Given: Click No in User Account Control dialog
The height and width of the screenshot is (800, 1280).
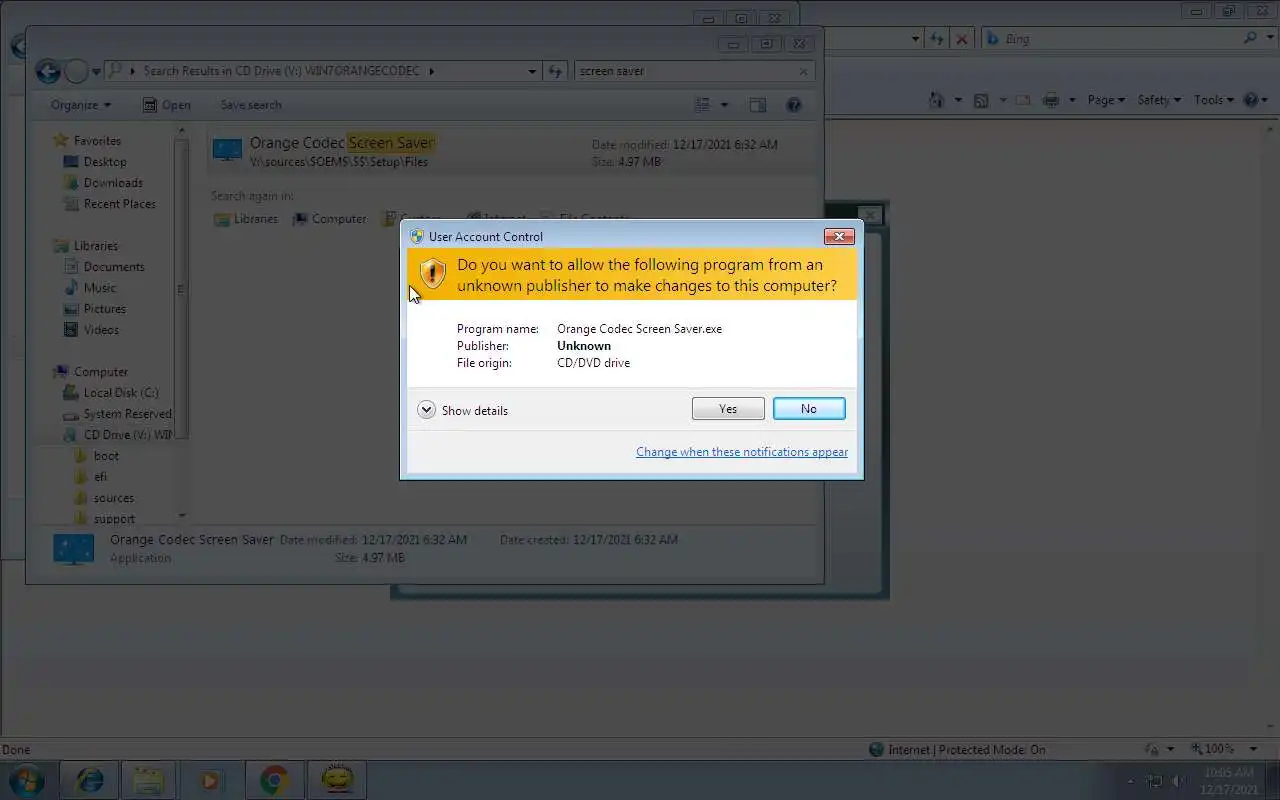Looking at the screenshot, I should 809,409.
